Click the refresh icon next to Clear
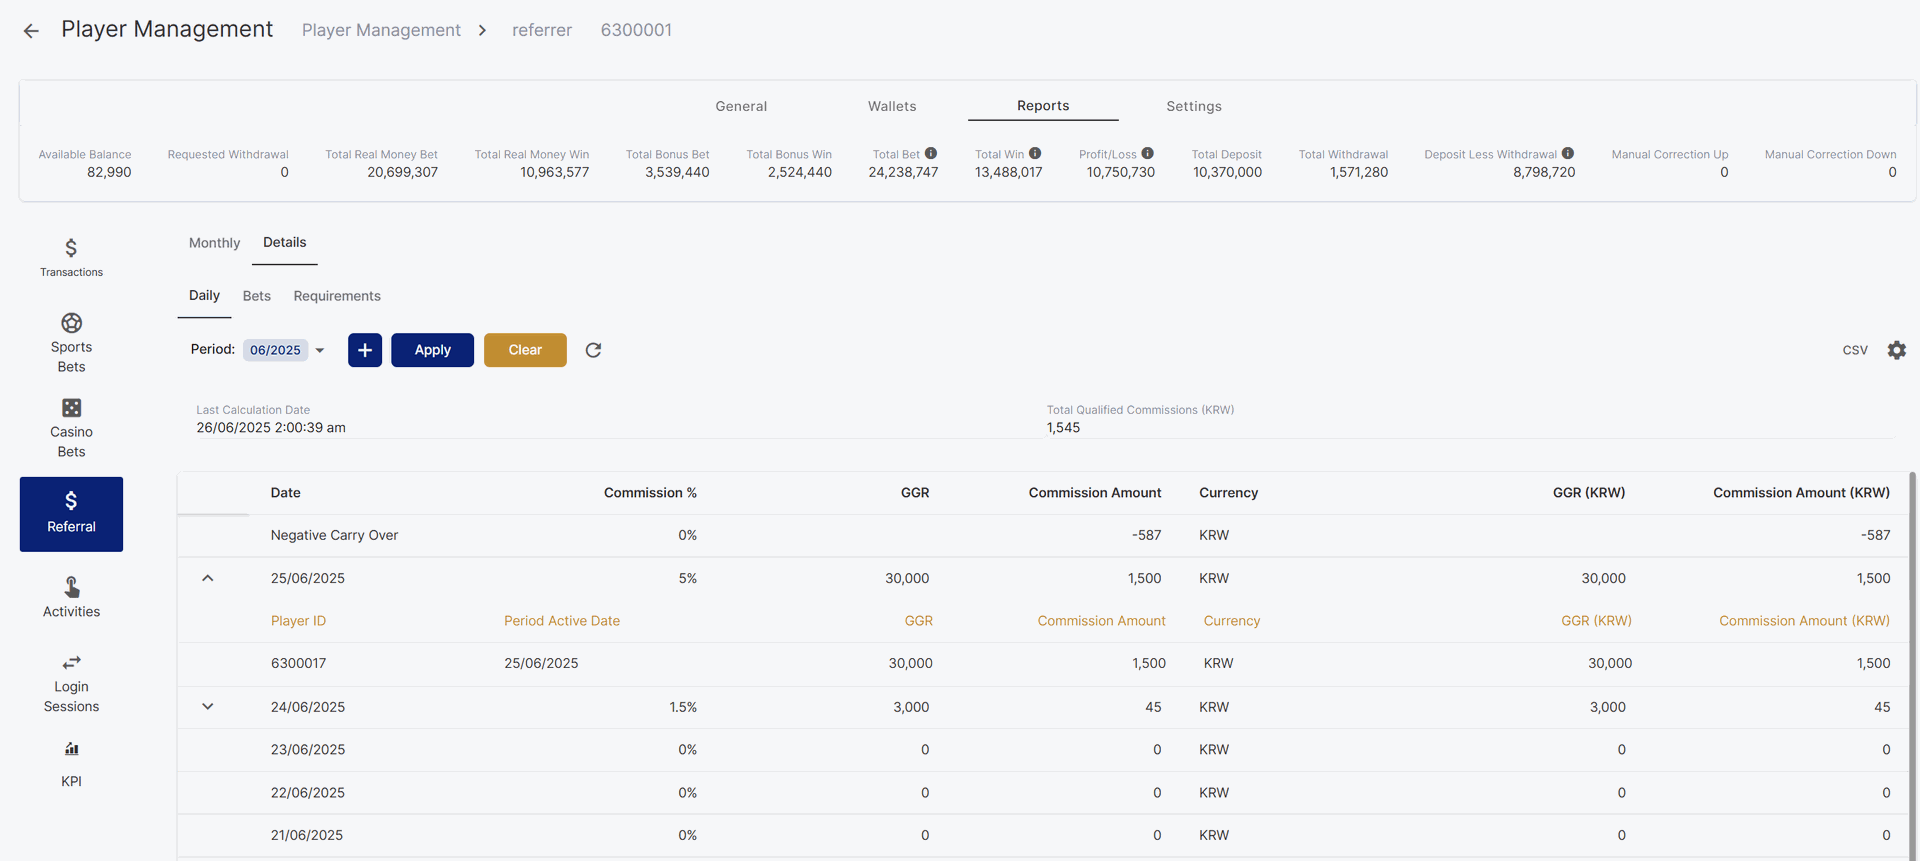 click(593, 350)
